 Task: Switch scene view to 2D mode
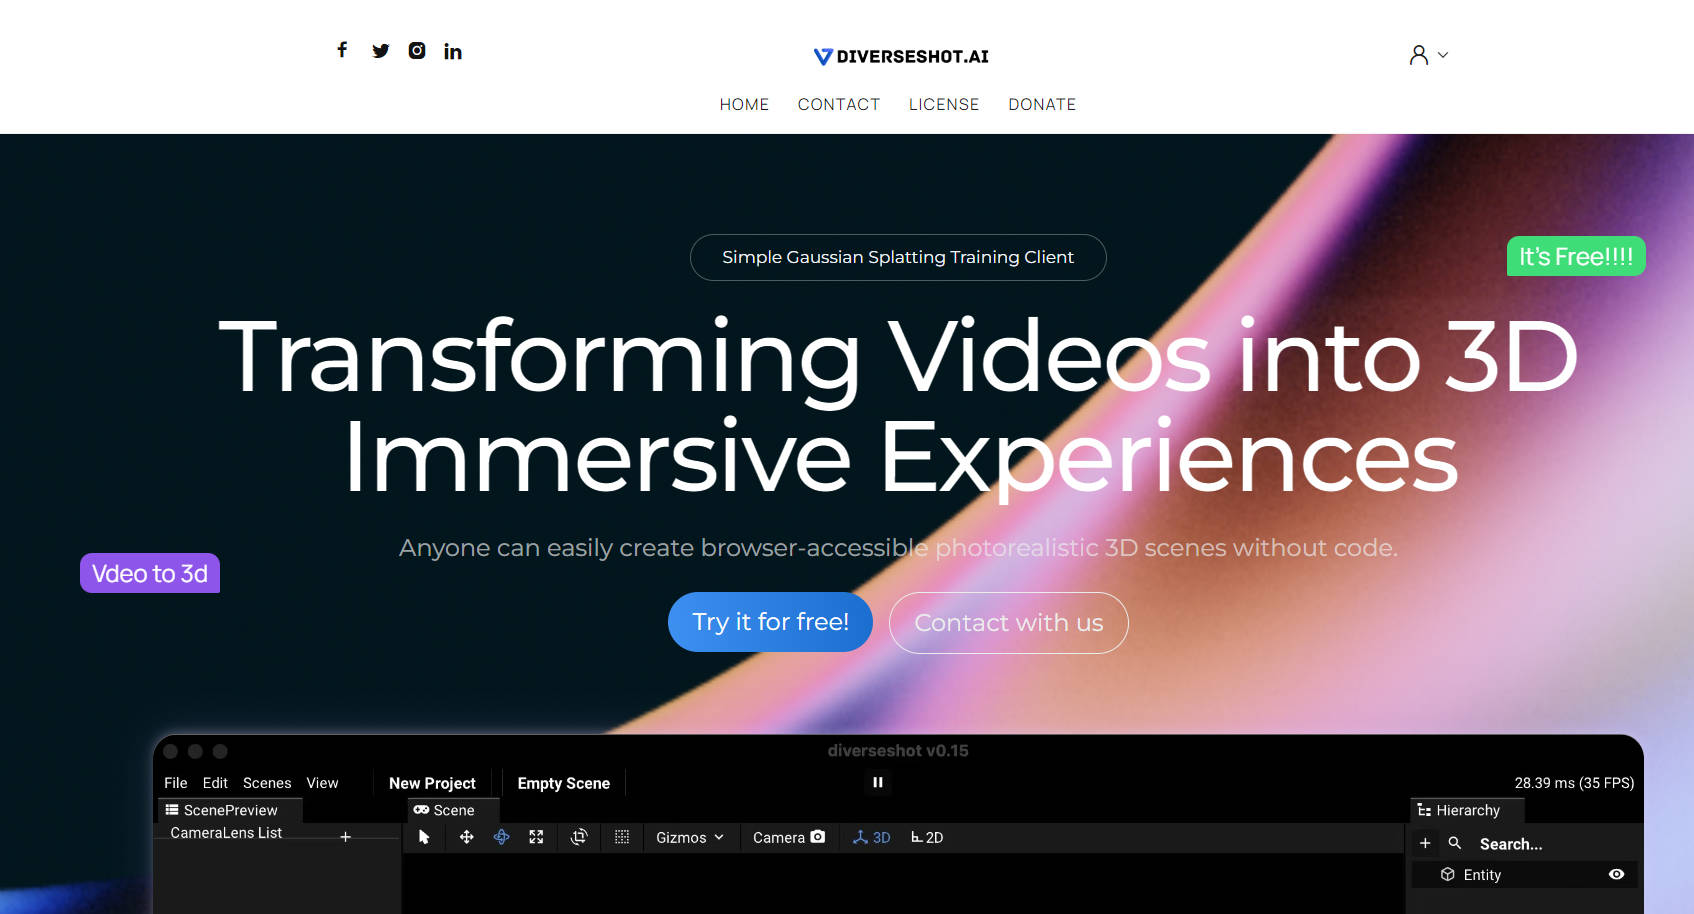point(927,837)
